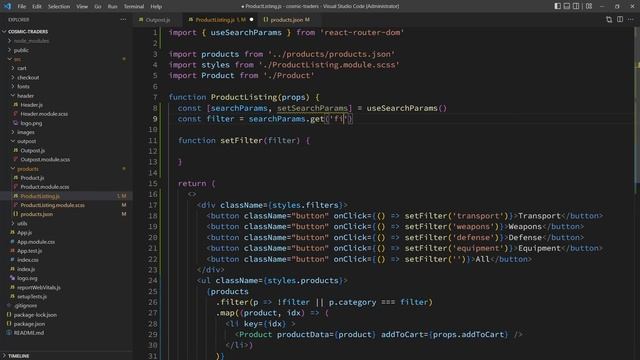This screenshot has width=640, height=360.
Task: Open logo.png file
Action: (31, 123)
